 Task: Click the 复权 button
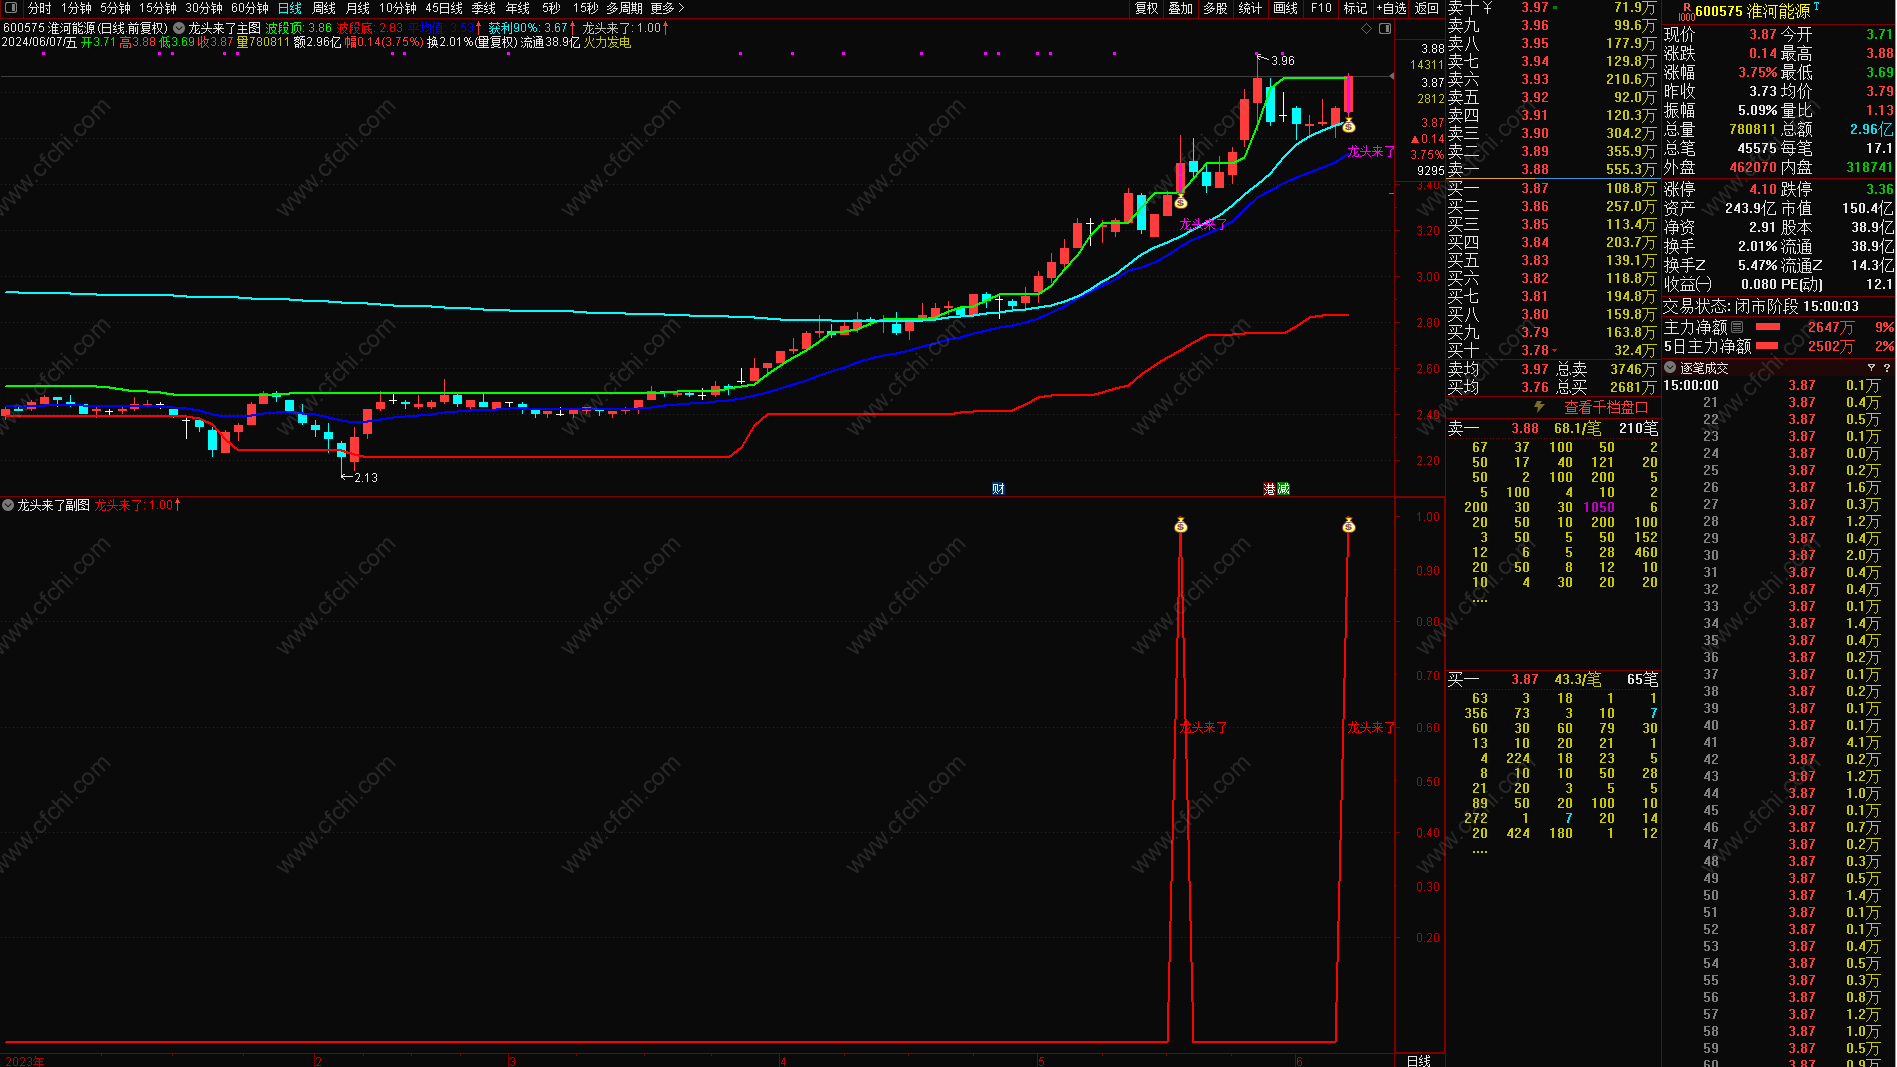click(x=1146, y=8)
